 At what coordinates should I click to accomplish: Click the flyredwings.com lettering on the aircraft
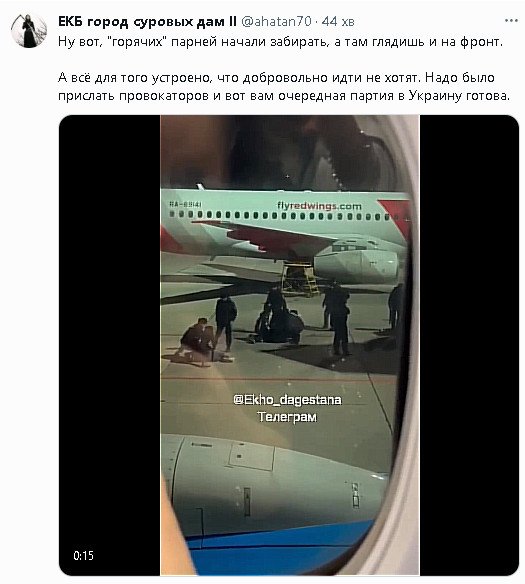point(319,206)
